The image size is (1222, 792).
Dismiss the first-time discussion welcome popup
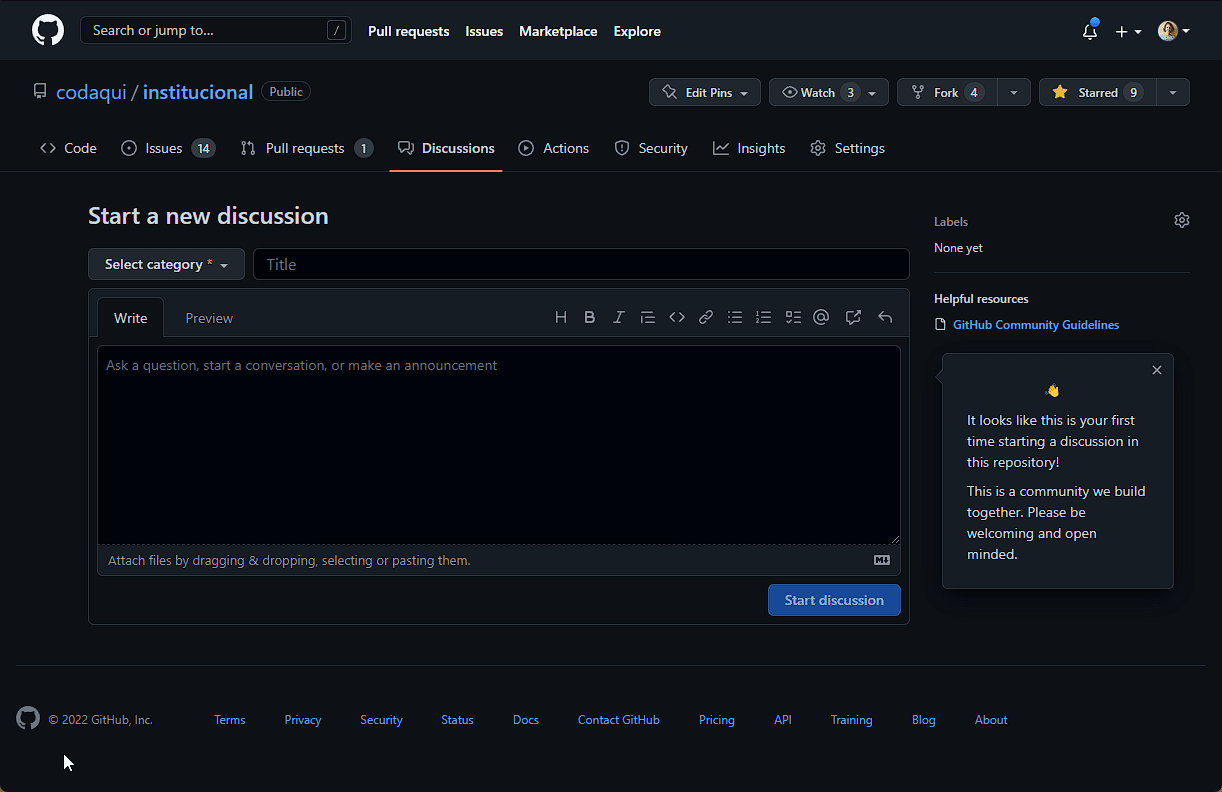tap(1157, 370)
